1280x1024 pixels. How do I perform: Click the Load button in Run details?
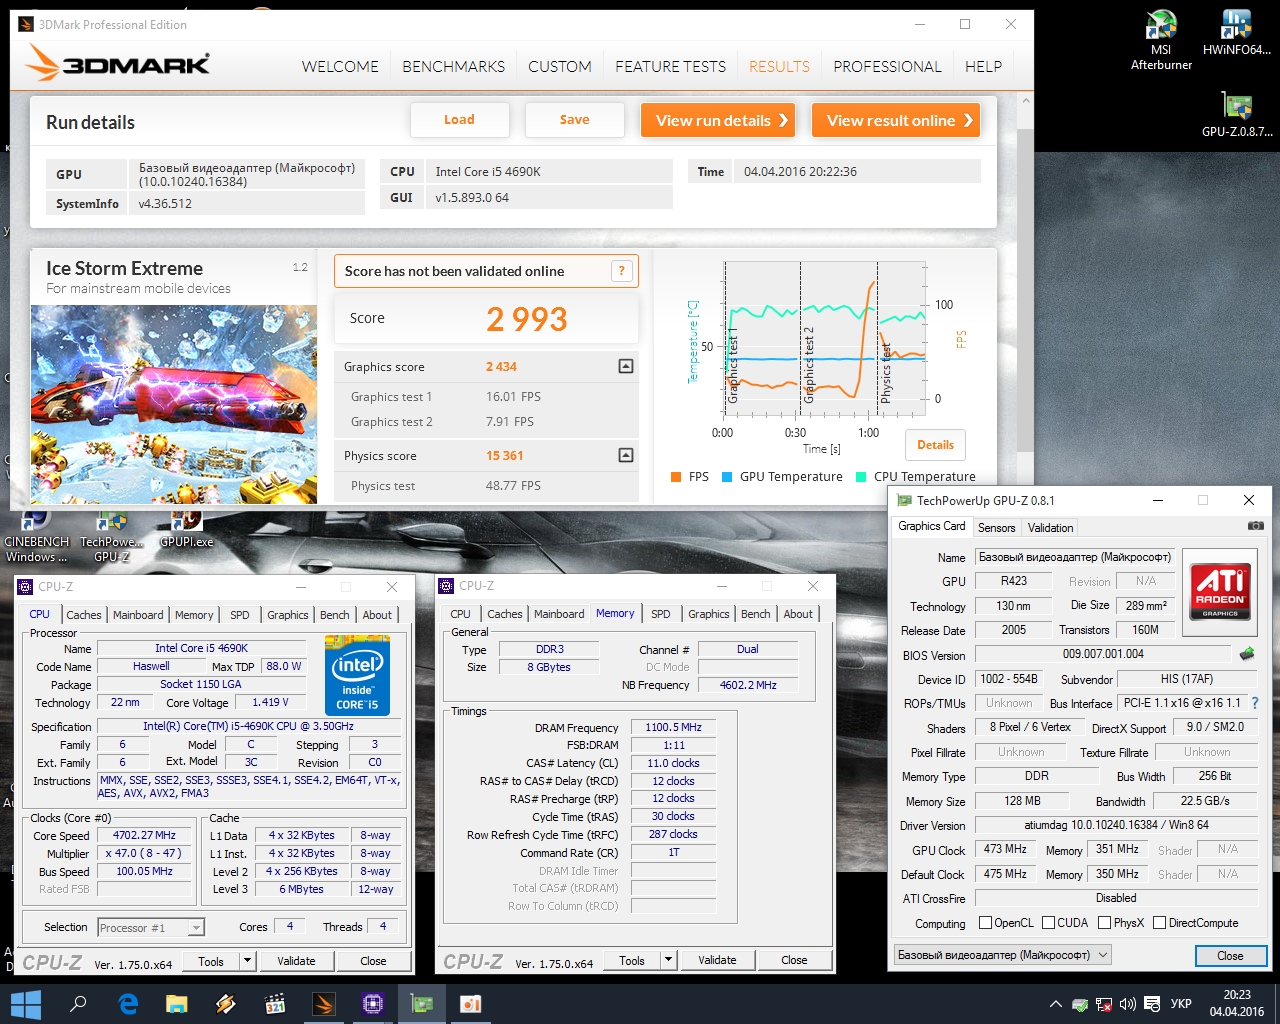pyautogui.click(x=459, y=120)
